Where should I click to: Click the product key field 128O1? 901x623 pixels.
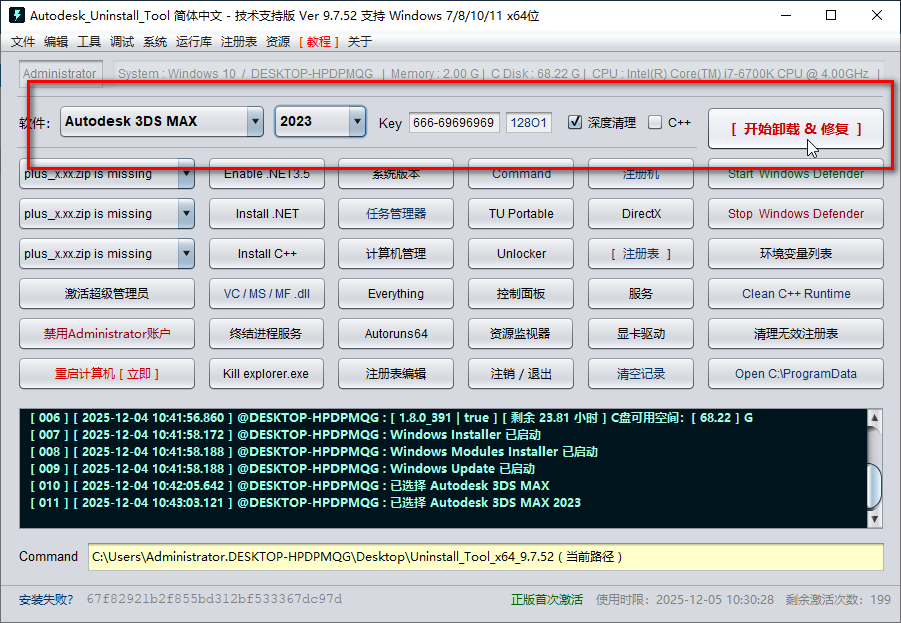click(529, 122)
